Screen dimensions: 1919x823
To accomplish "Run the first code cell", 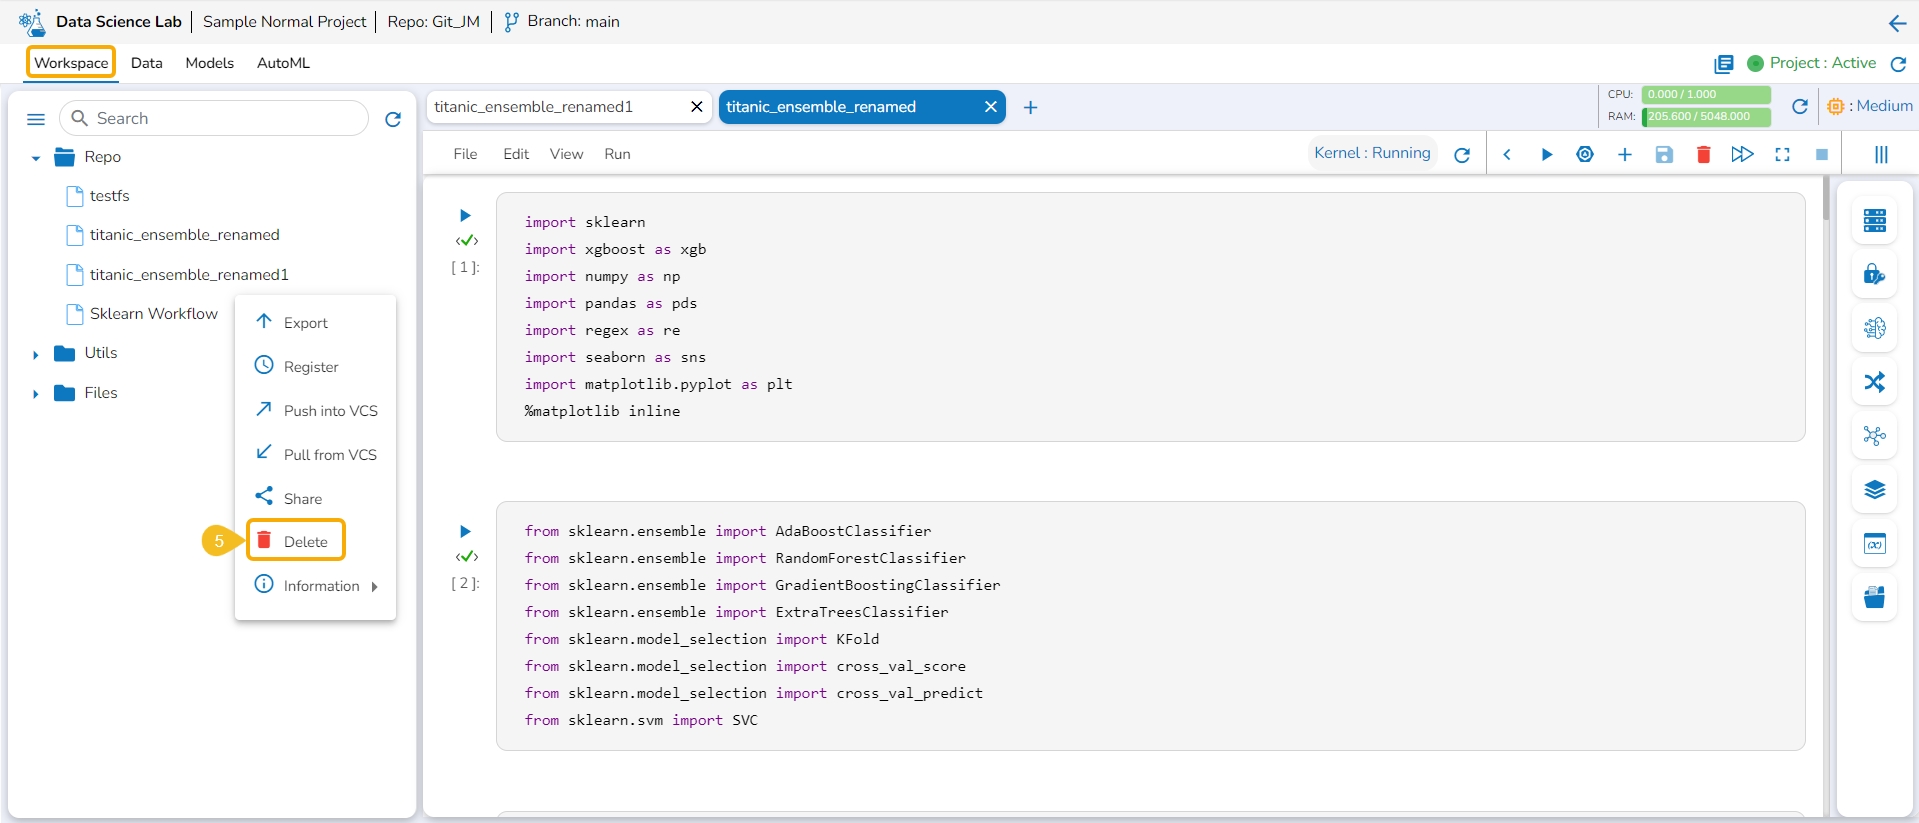I will 465,215.
